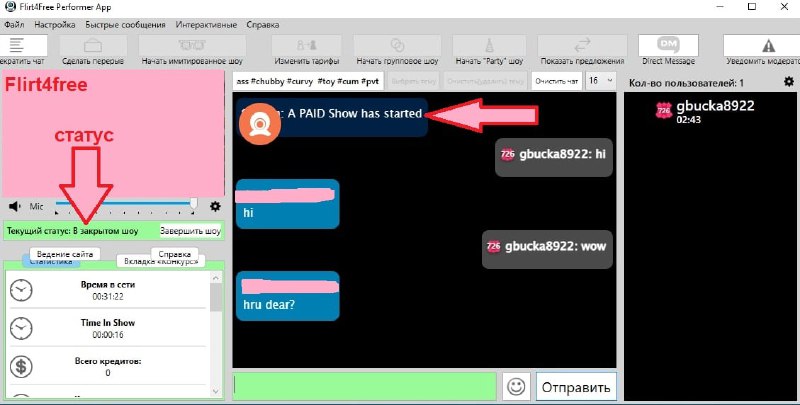
Task: Click the Отправить send button
Action: coord(576,387)
